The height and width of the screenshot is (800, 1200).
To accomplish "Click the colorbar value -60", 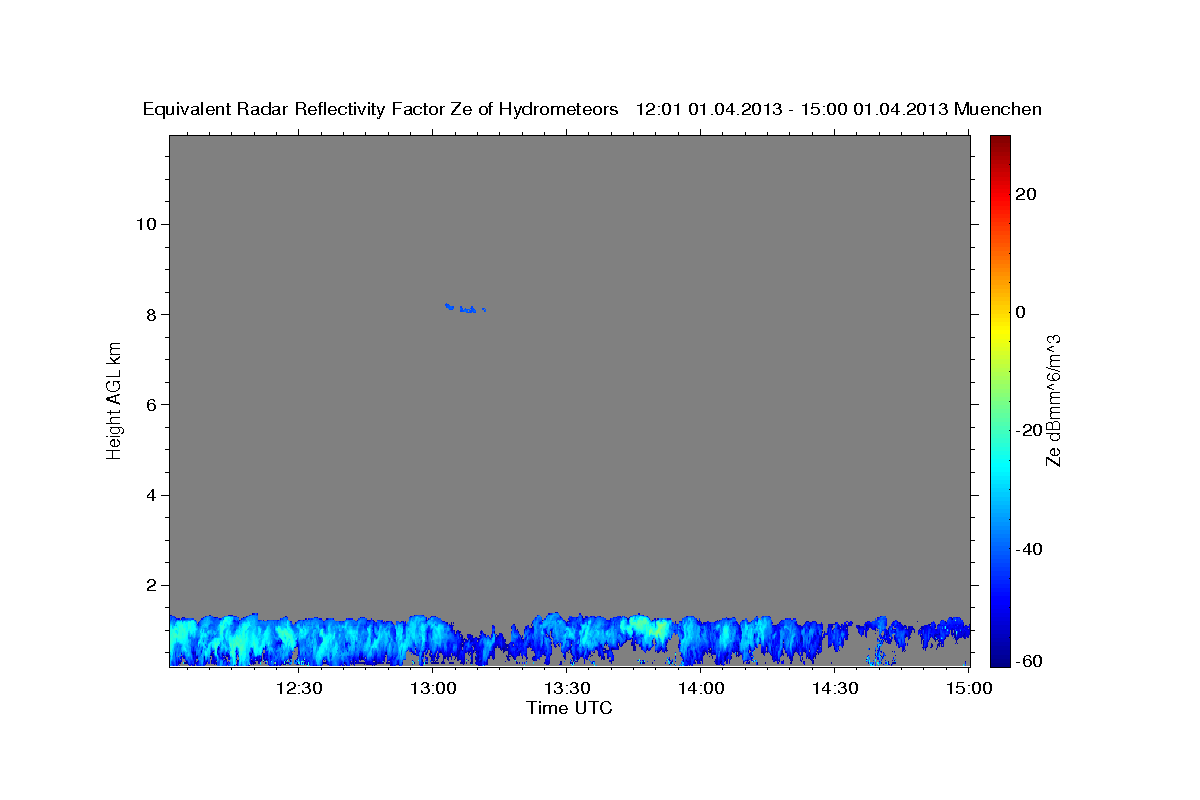I will click(1030, 662).
